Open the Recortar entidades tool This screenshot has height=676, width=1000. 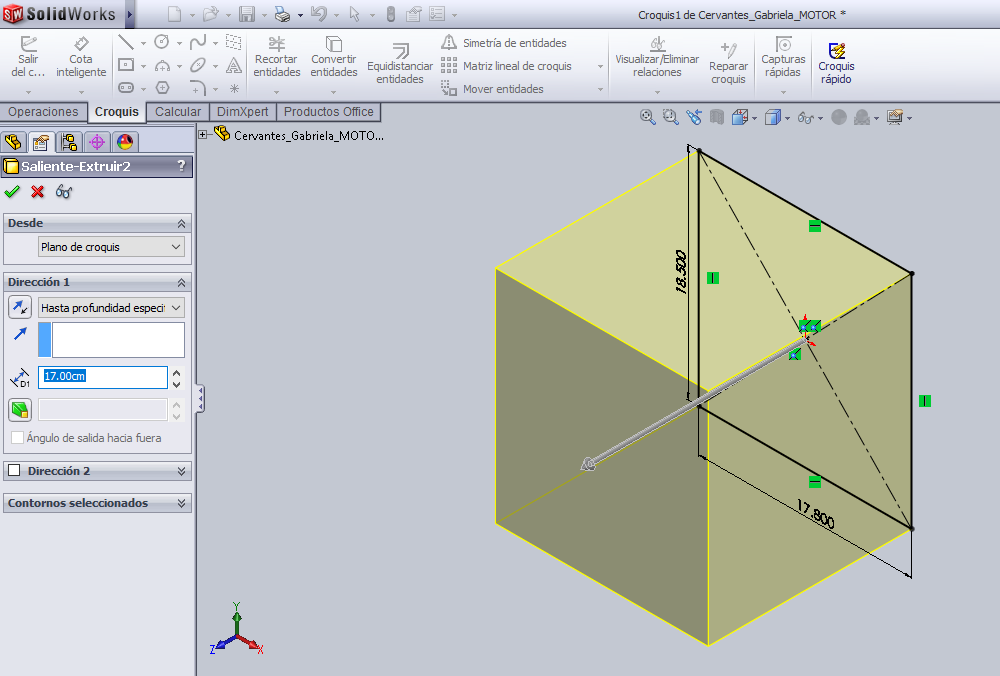coord(277,61)
